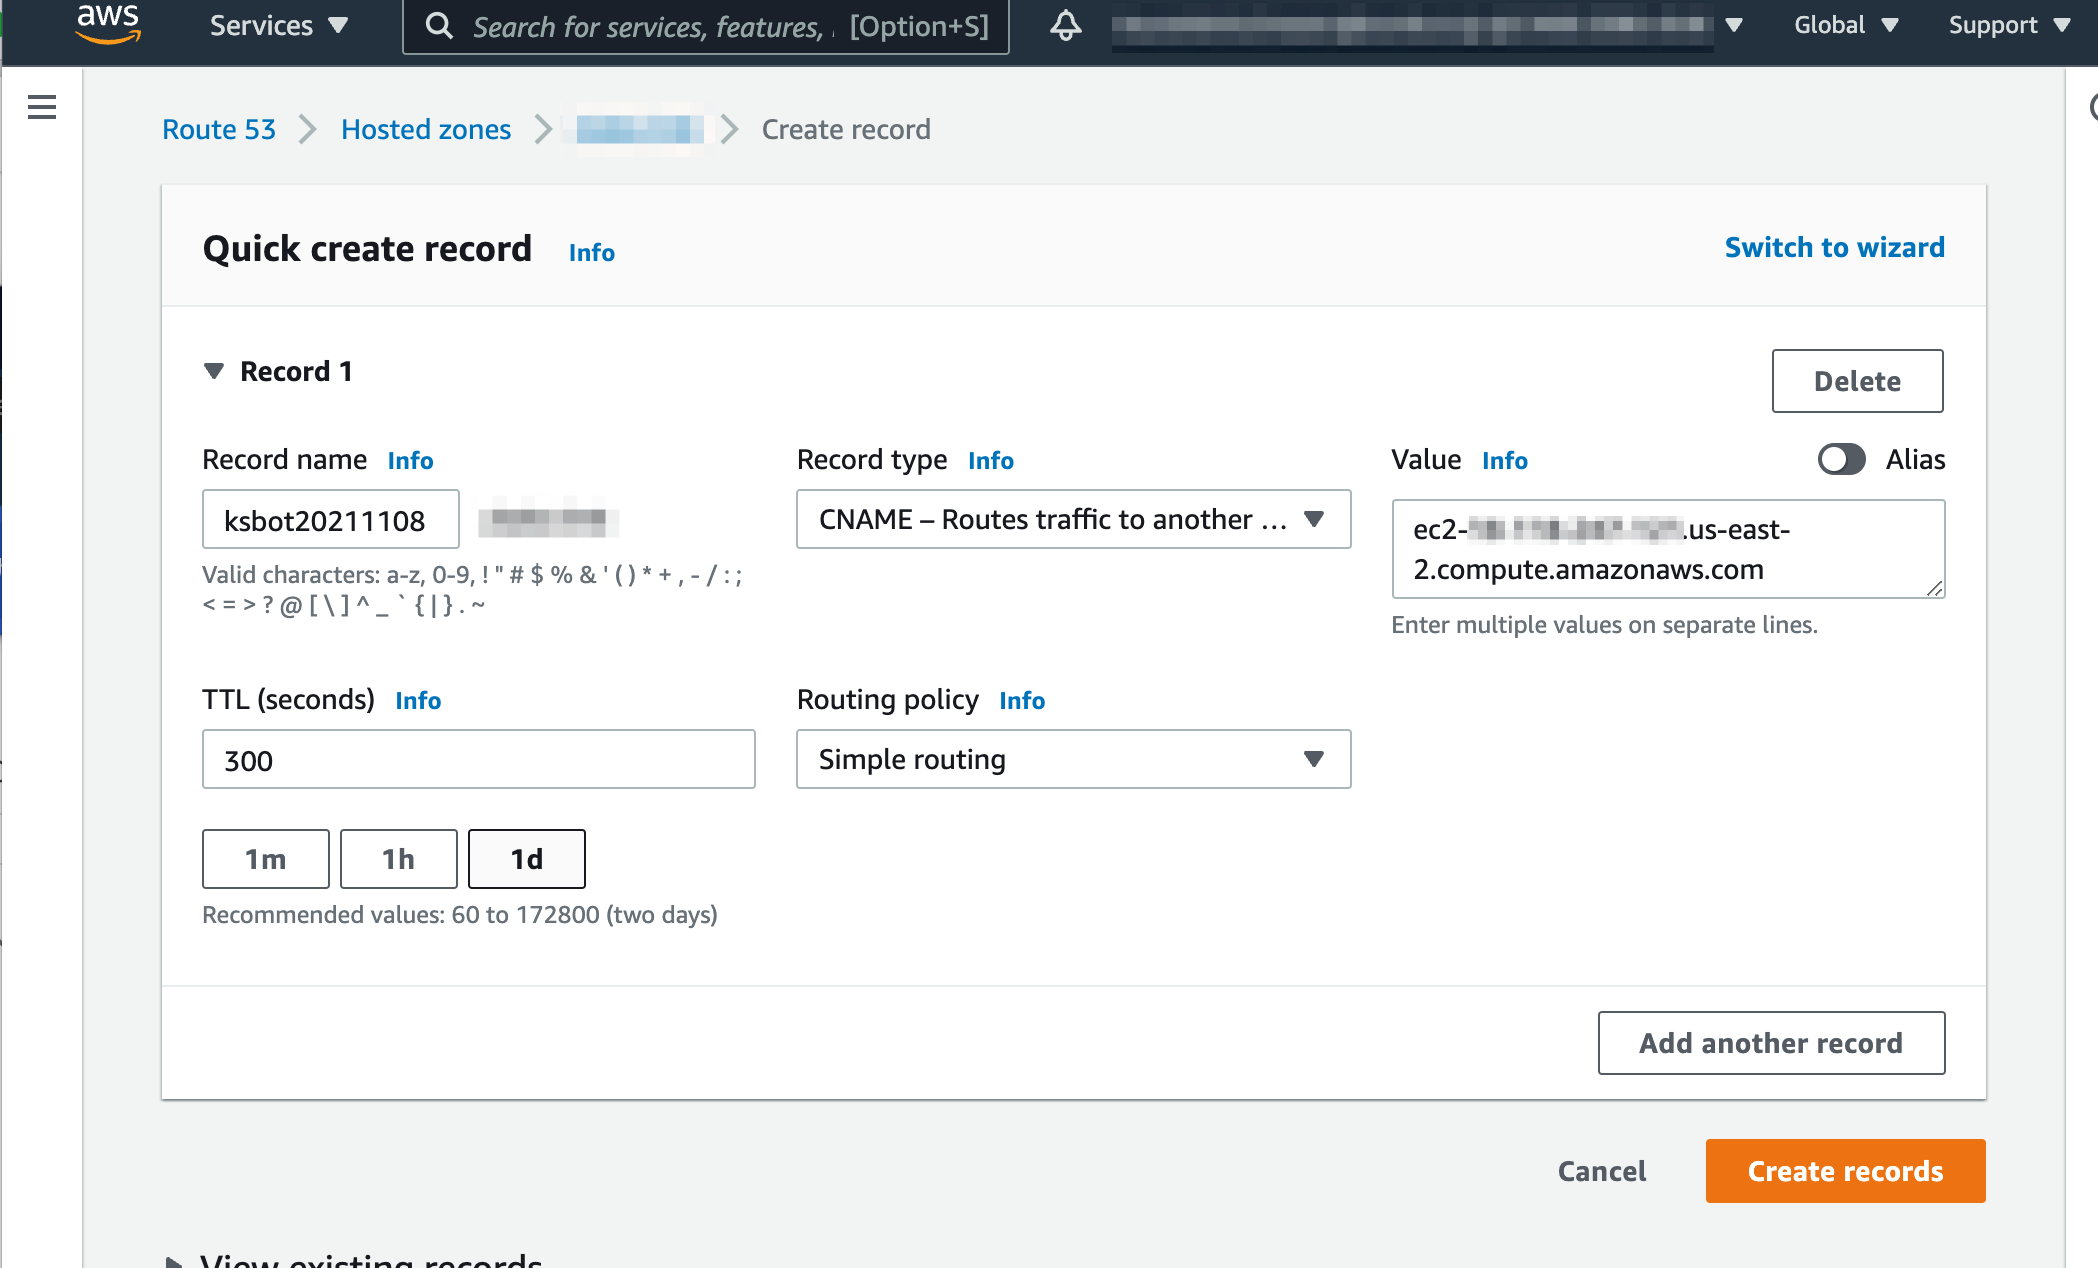Click the search services input field
Screen dimensions: 2098x1268
coord(706,26)
